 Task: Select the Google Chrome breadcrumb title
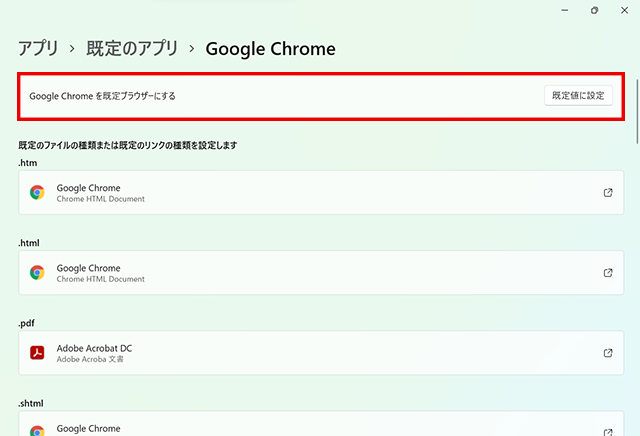270,48
